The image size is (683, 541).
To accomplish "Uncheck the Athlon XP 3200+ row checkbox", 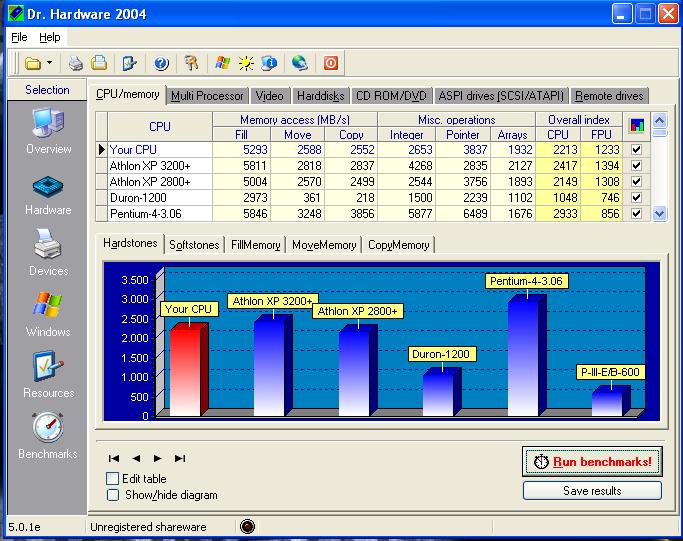I will (636, 166).
